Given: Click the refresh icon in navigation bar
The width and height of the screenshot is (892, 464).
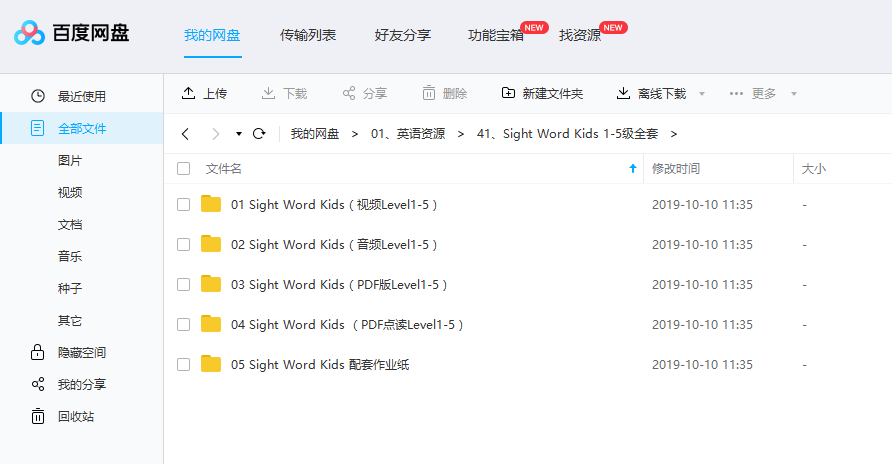Looking at the screenshot, I should (259, 133).
